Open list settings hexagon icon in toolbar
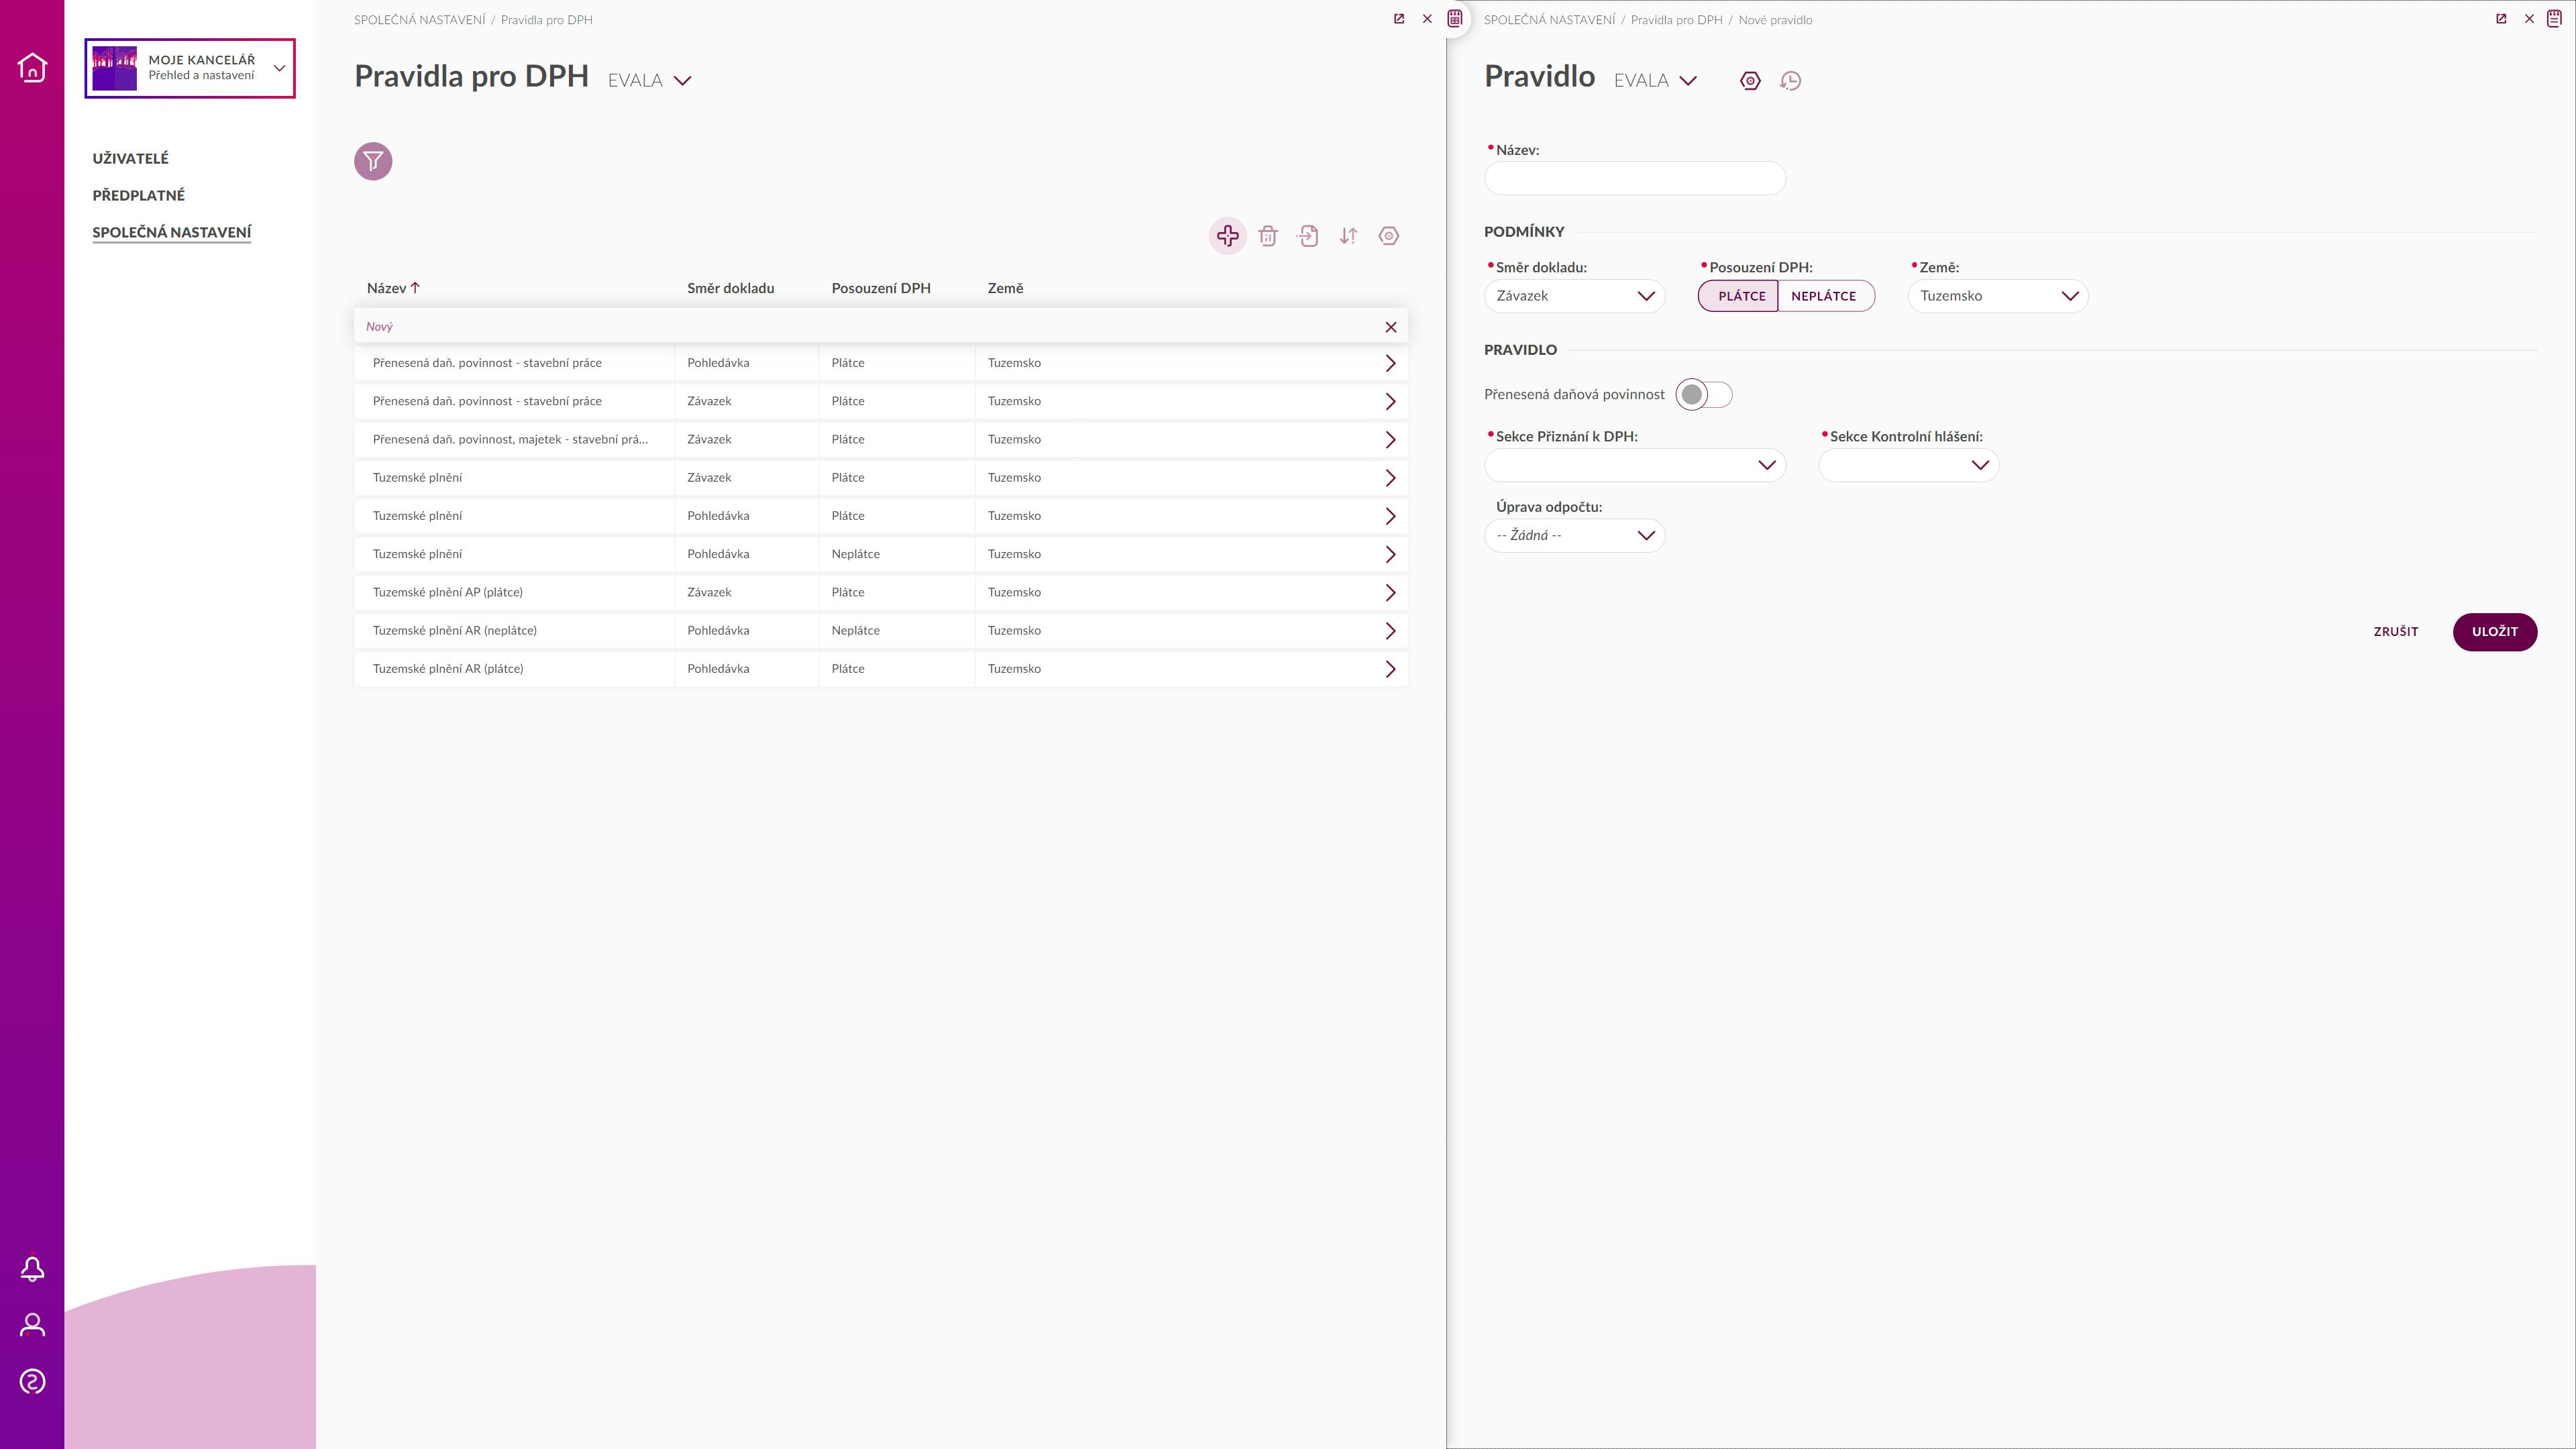2576x1449 pixels. (1389, 236)
